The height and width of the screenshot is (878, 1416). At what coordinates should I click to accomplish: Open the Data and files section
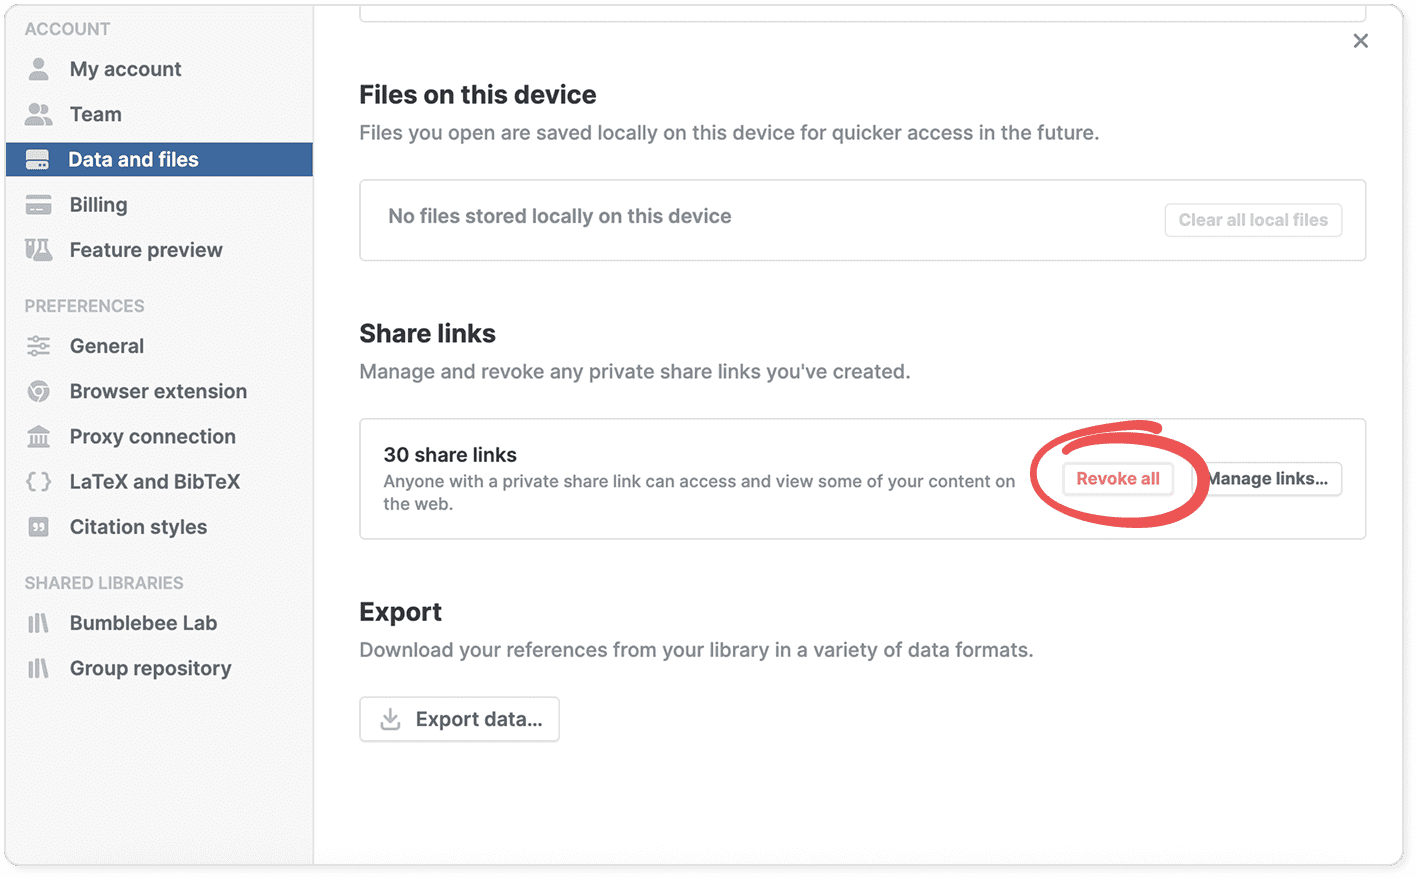tap(133, 160)
